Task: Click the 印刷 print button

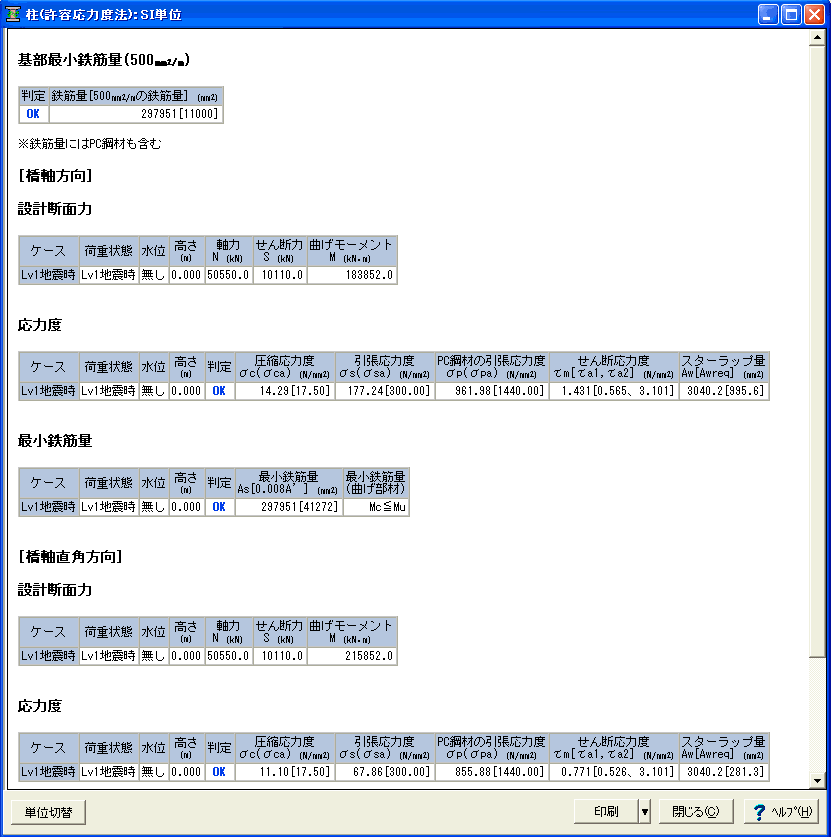Action: (x=606, y=812)
